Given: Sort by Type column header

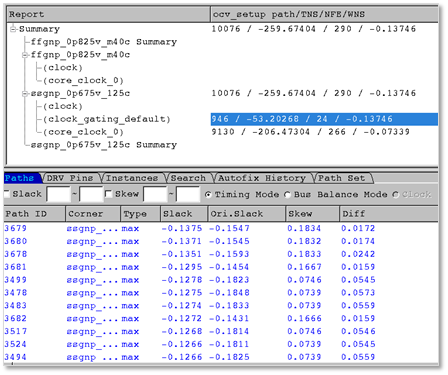Looking at the screenshot, I should pyautogui.click(x=141, y=214).
